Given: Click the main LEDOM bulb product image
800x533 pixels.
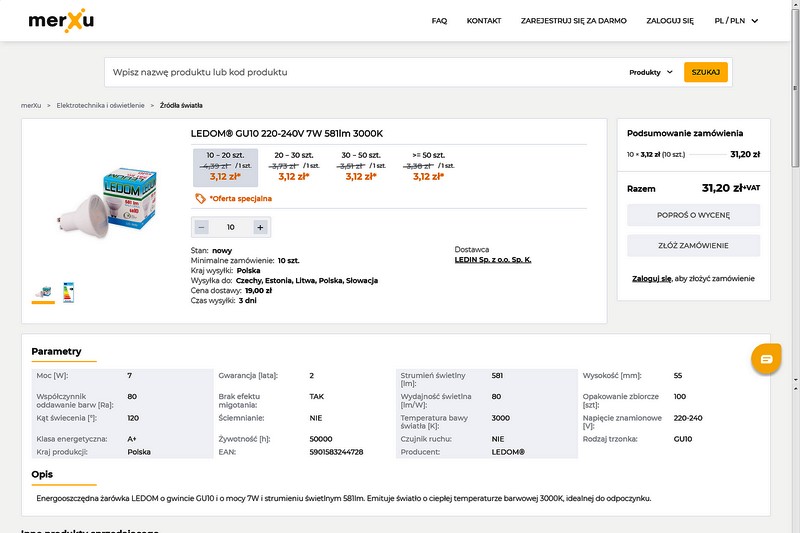Looking at the screenshot, I should (x=106, y=203).
